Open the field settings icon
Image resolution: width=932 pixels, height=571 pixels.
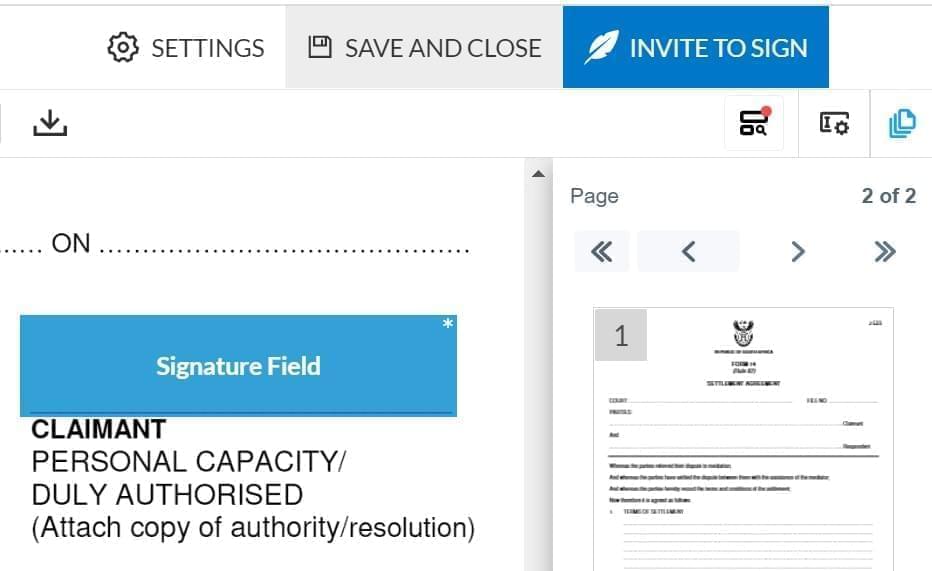pyautogui.click(x=834, y=123)
